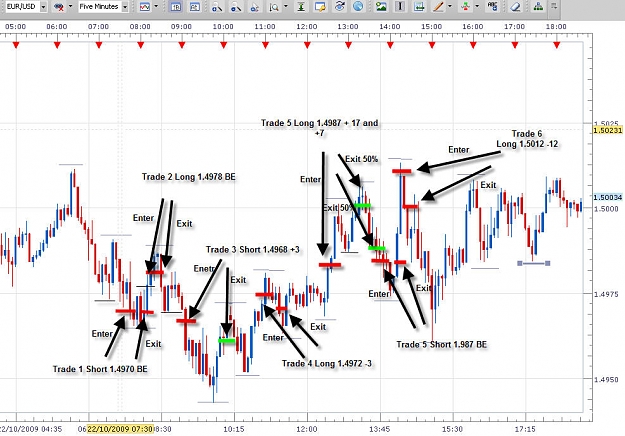The image size is (625, 436).
Task: Click the 14:00 time axis label
Action: coord(389,26)
